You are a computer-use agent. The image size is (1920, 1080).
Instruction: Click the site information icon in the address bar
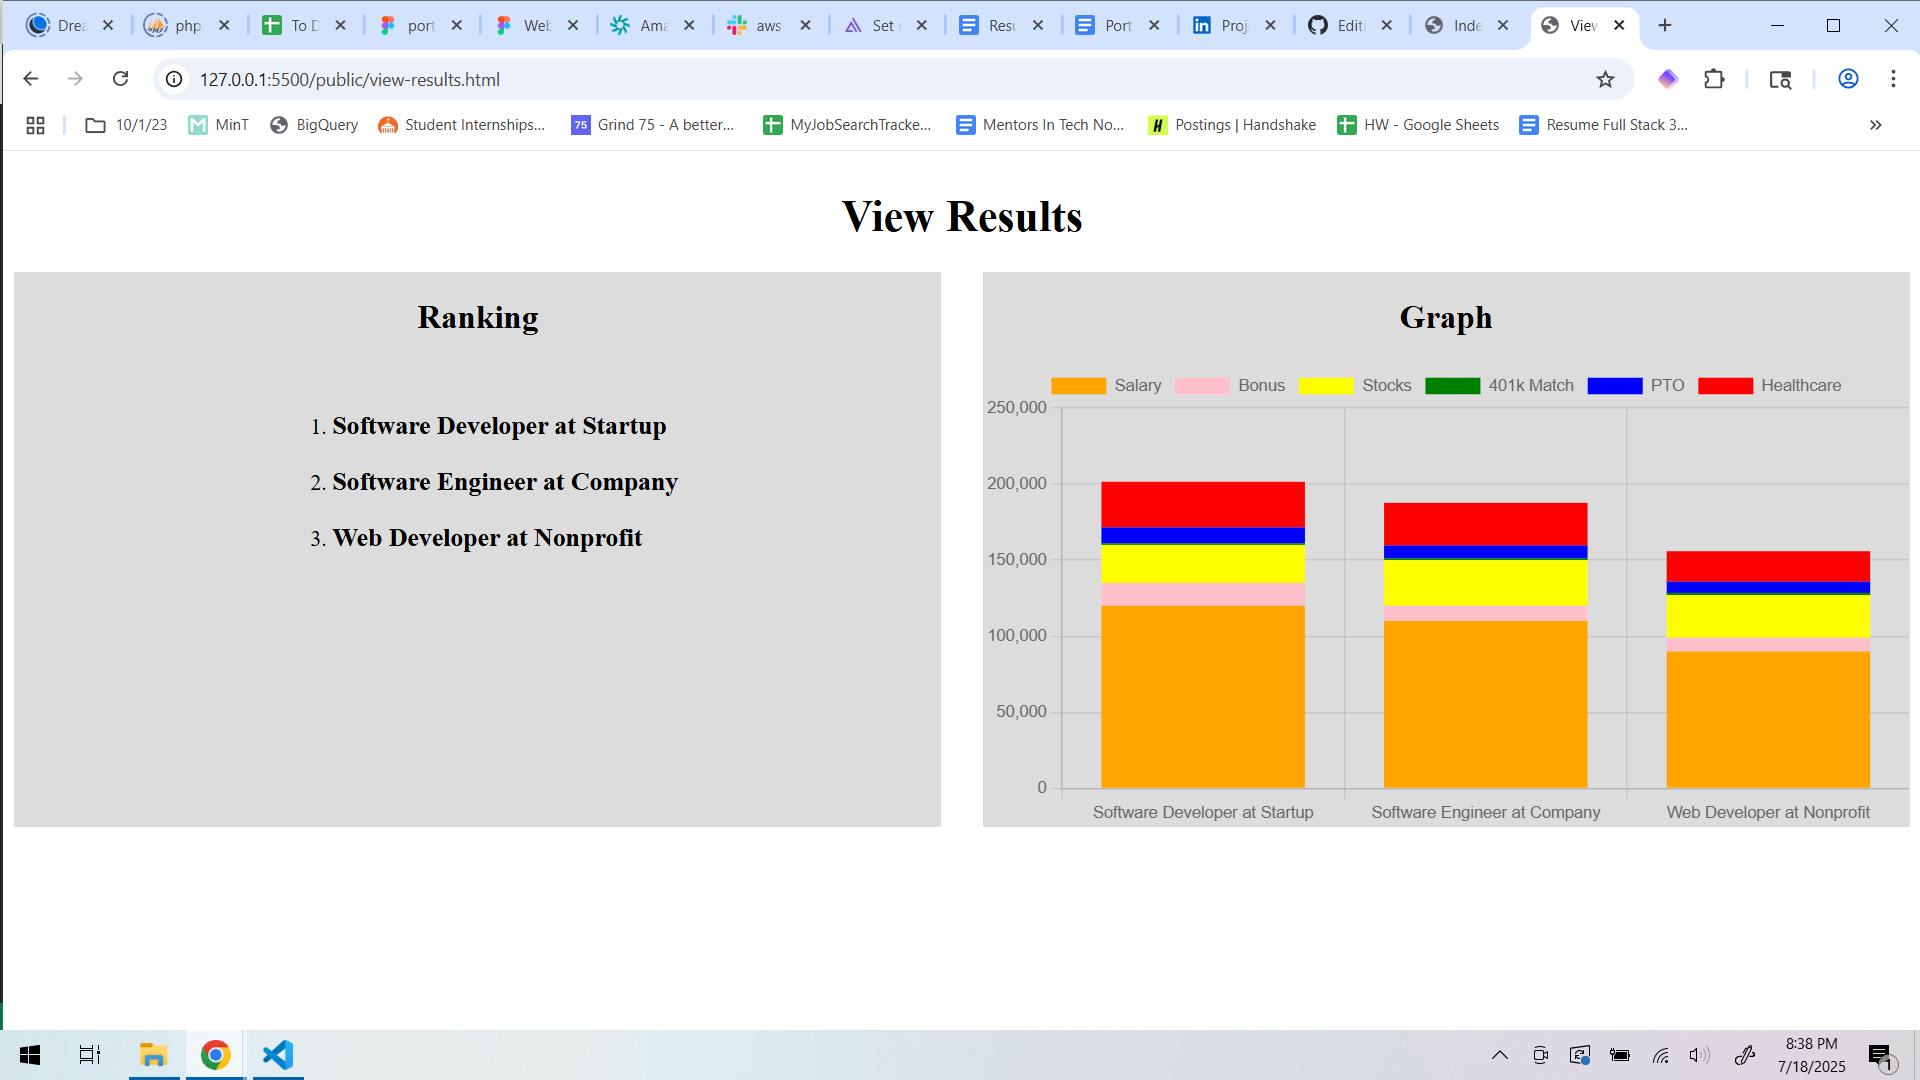[x=174, y=79]
